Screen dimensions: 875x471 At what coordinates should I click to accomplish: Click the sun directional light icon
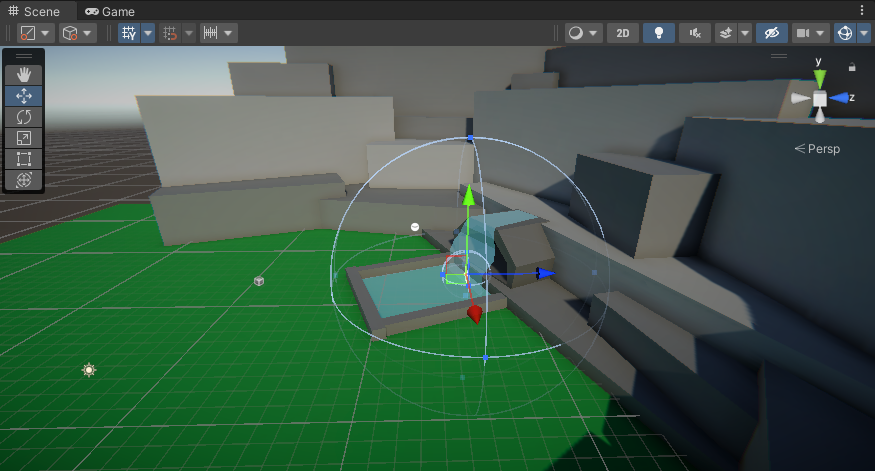coord(89,370)
